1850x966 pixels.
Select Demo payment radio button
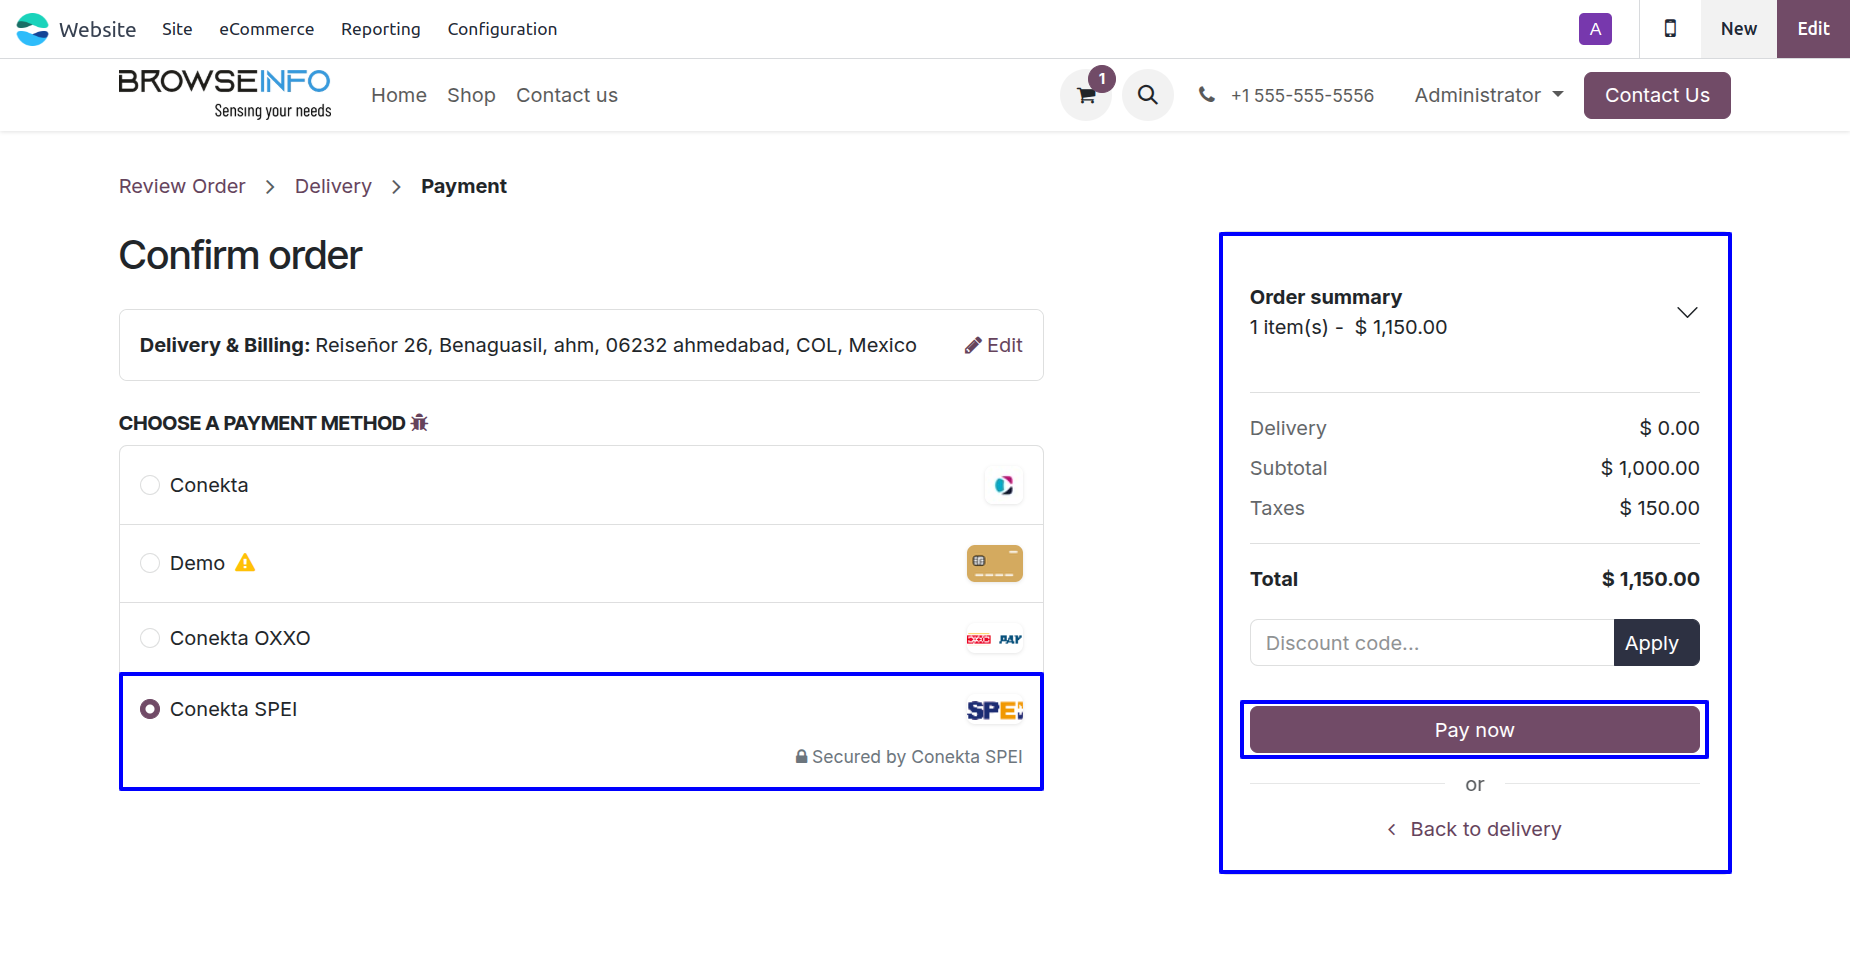[x=150, y=563]
